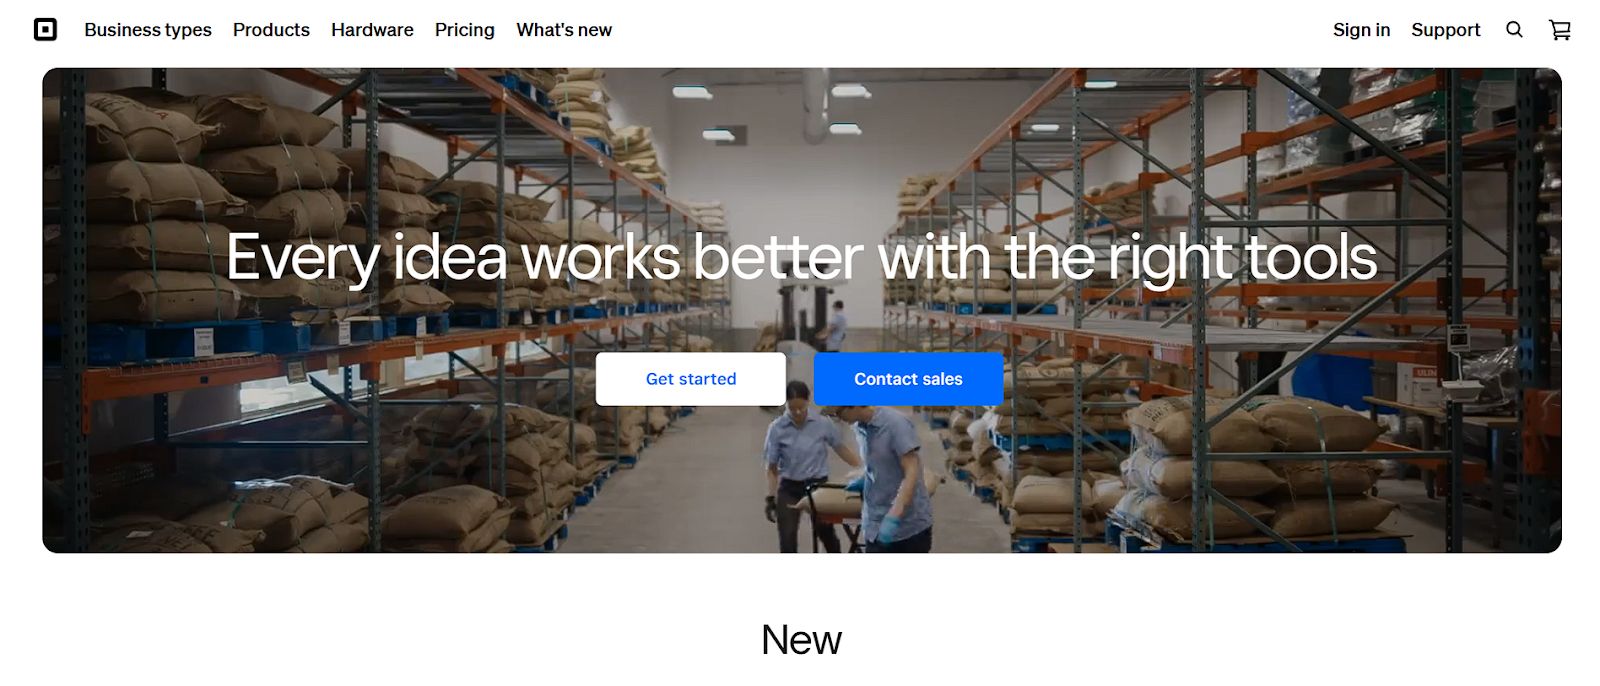Screen dimensions: 1600x686
Task: Click the word Every in the hero headline
Action: [x=303, y=258]
